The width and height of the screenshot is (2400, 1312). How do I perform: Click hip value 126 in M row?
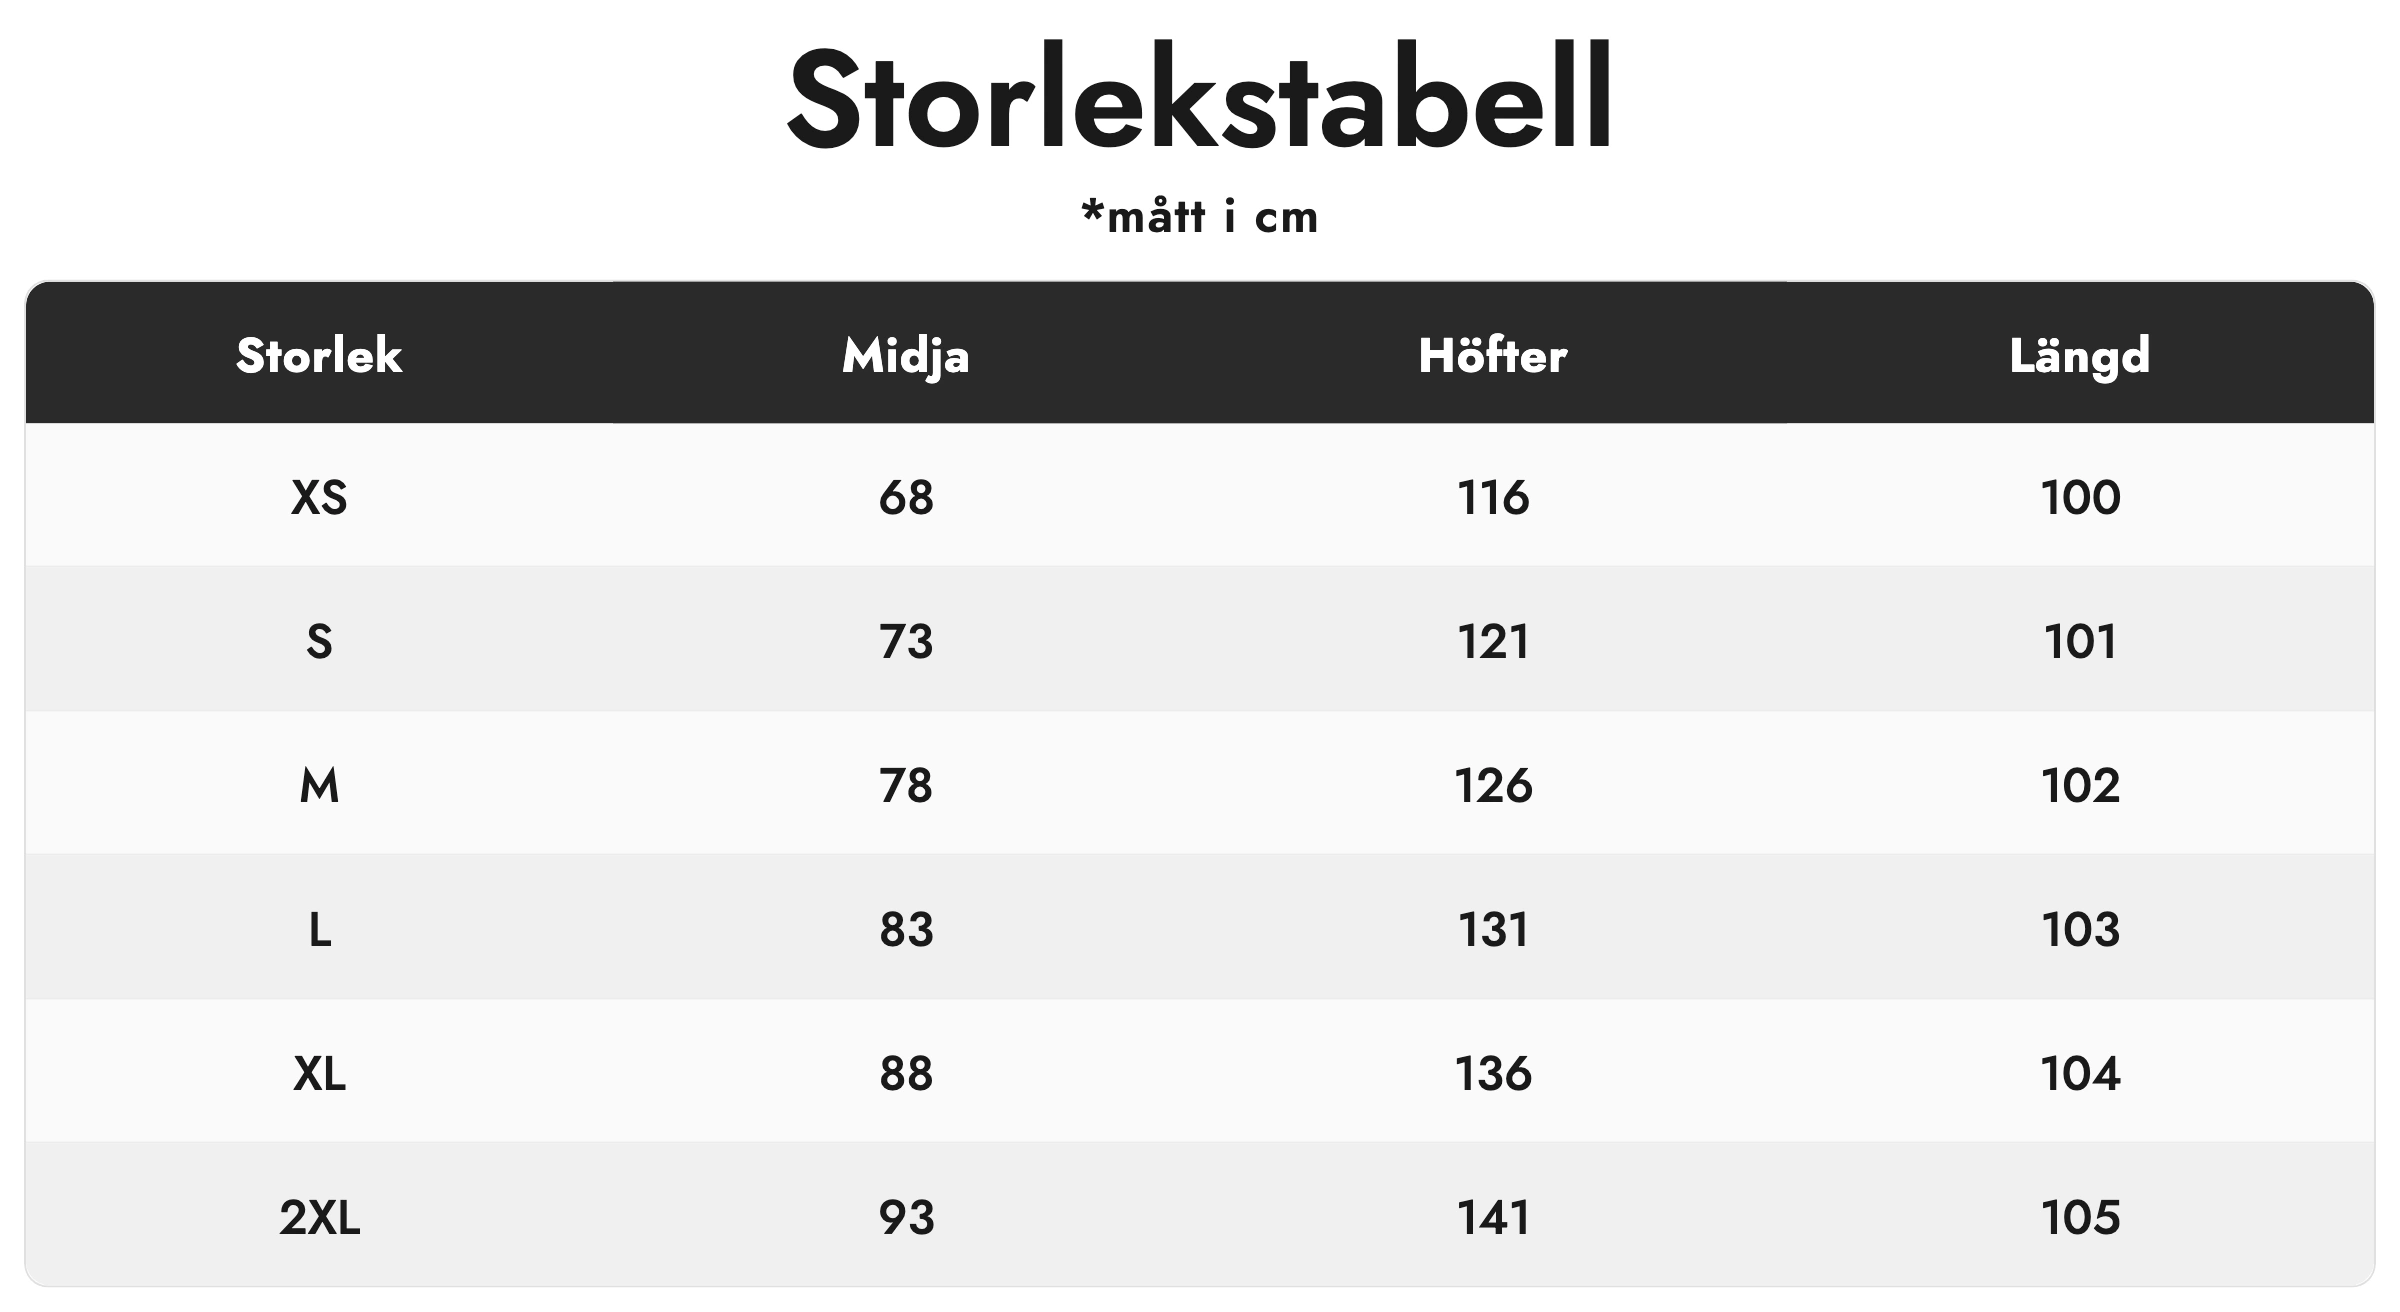(x=1493, y=786)
